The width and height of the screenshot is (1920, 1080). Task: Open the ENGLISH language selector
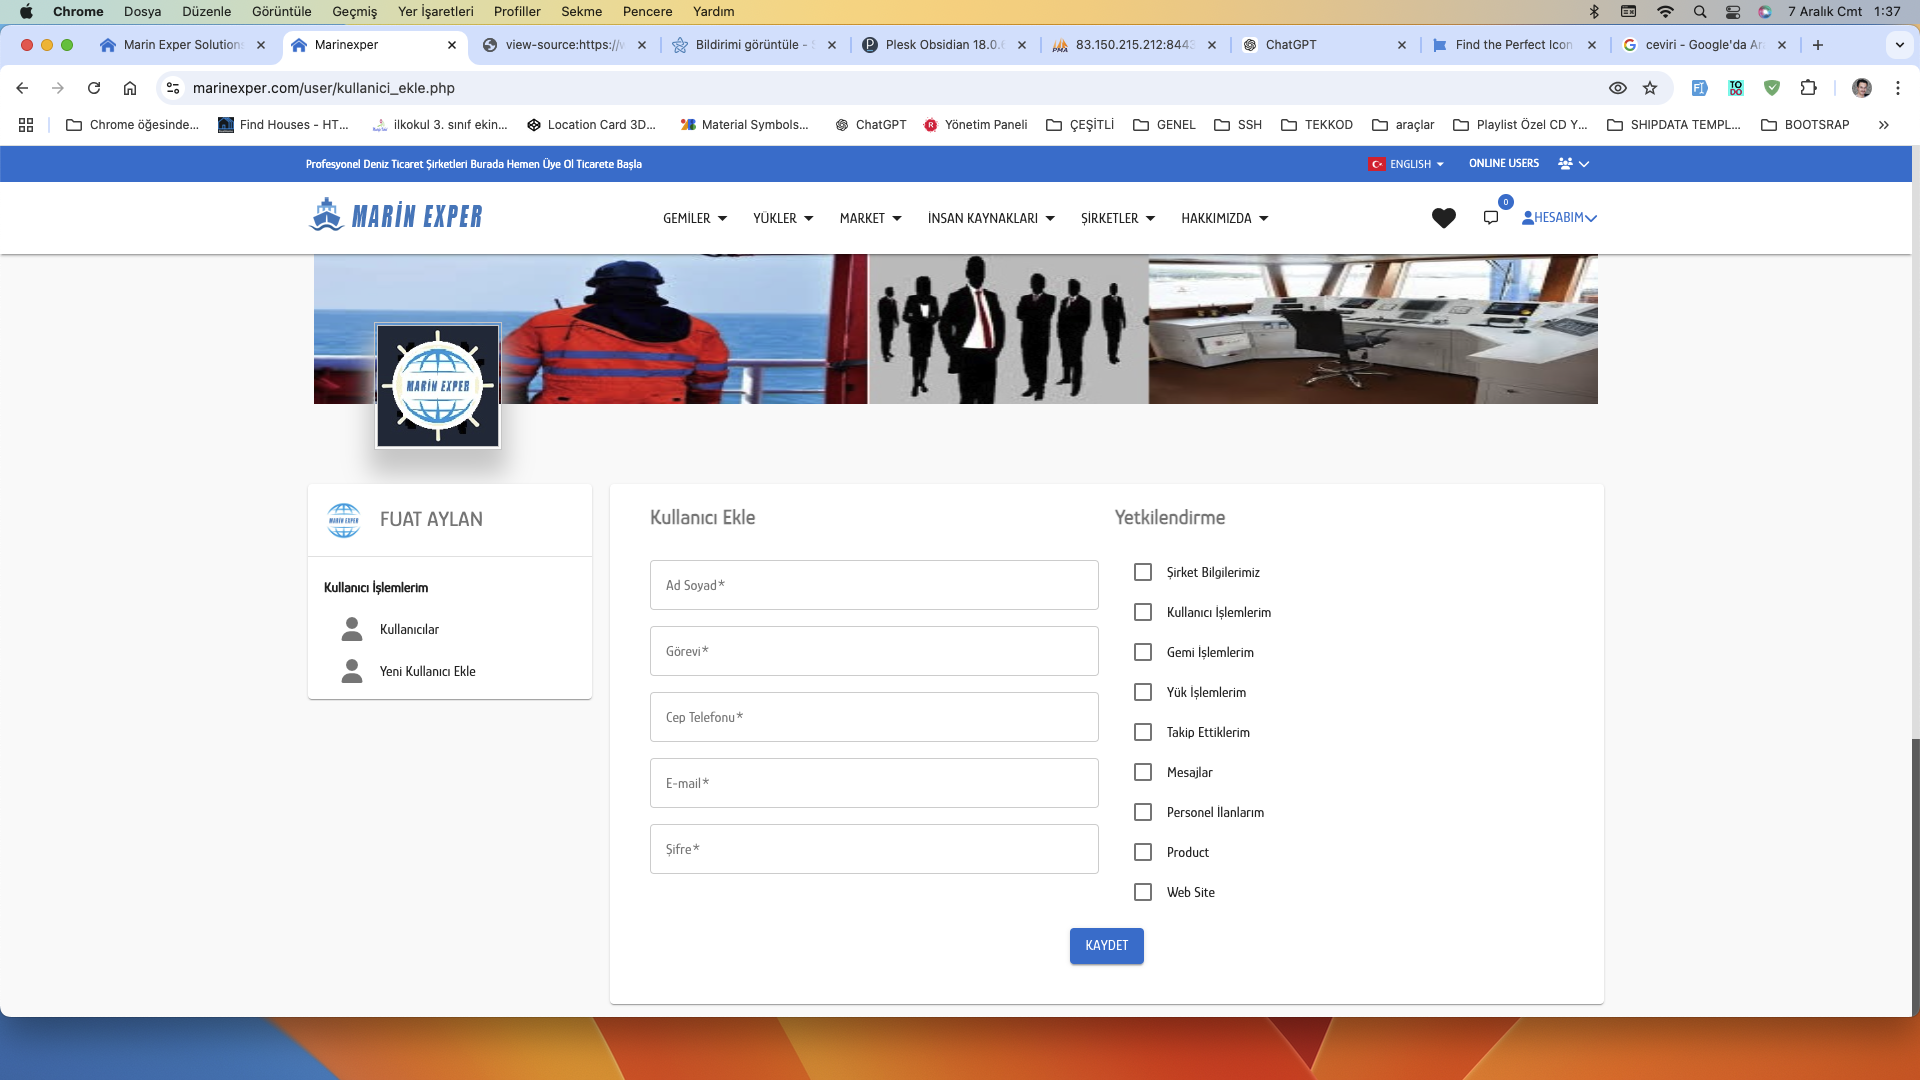click(x=1406, y=164)
